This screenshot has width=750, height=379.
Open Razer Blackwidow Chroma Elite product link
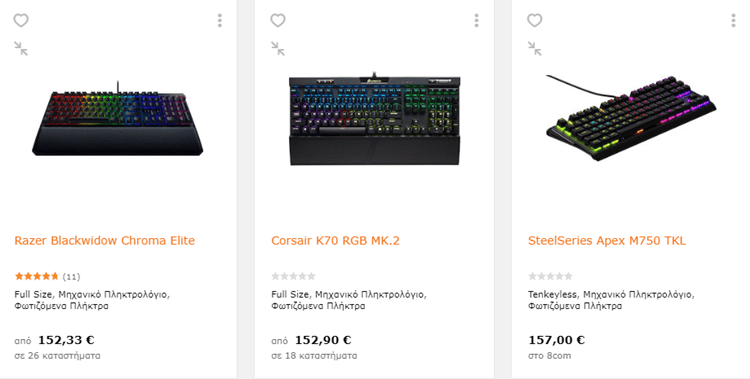coord(105,240)
